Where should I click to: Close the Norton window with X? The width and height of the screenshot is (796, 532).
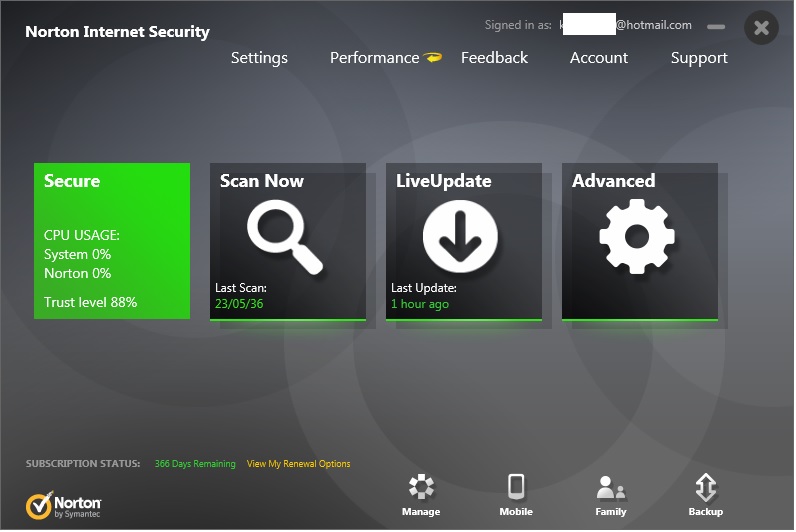(x=761, y=27)
